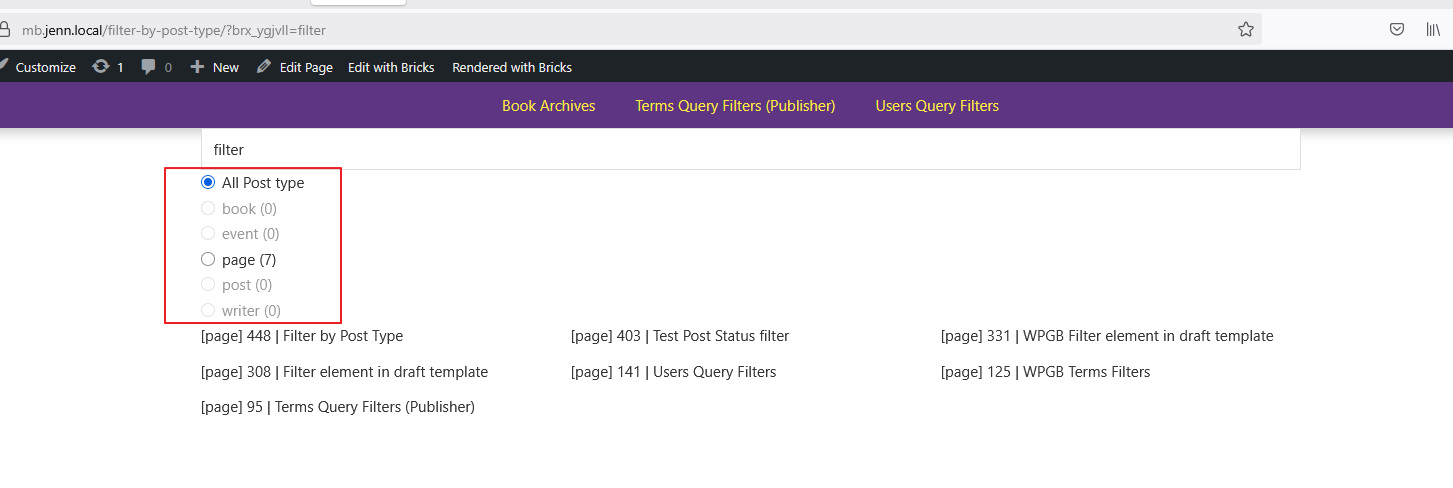The image size is (1453, 488).
Task: Click the search field containing "filter"
Action: click(x=750, y=150)
